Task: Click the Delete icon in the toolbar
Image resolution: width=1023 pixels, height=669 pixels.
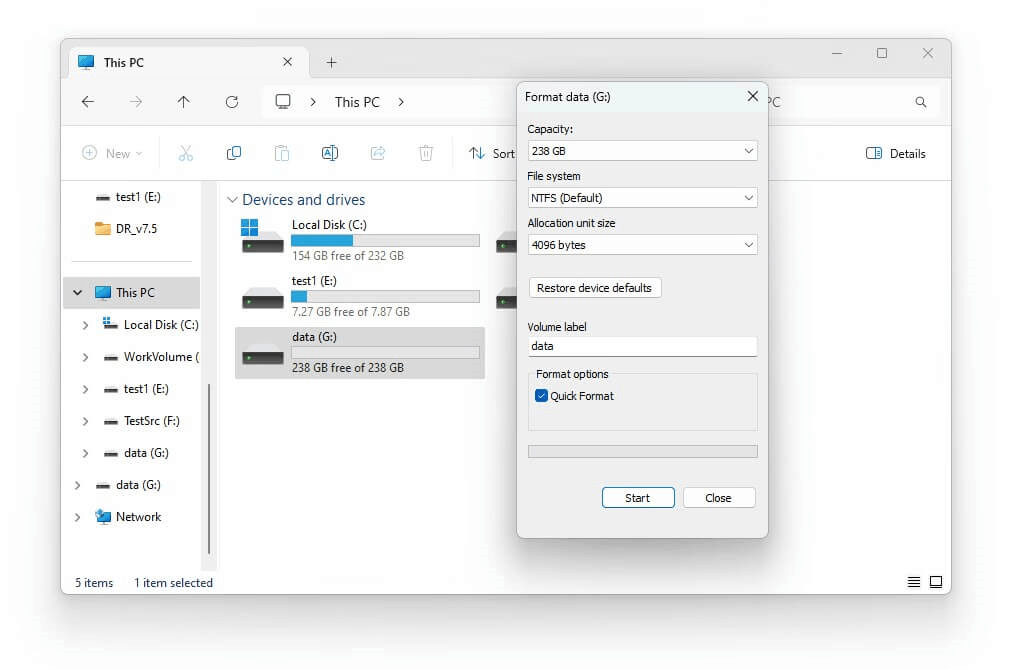Action: (425, 152)
